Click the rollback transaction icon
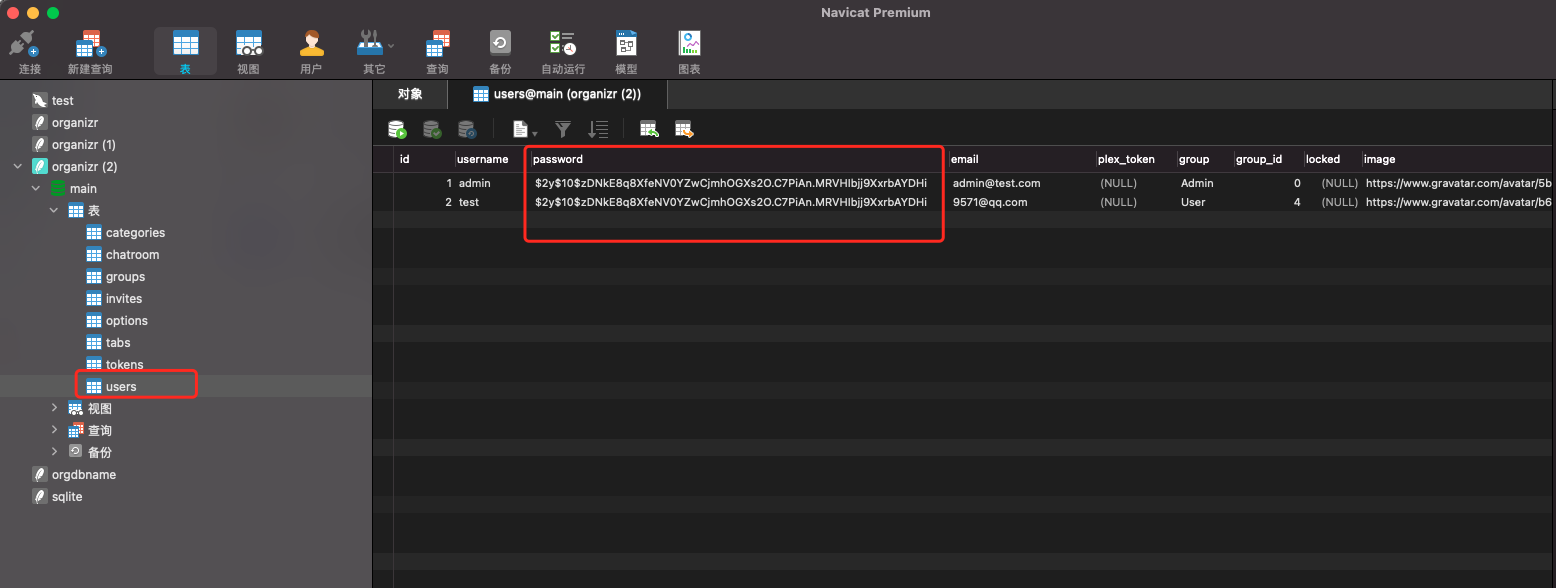 point(467,129)
